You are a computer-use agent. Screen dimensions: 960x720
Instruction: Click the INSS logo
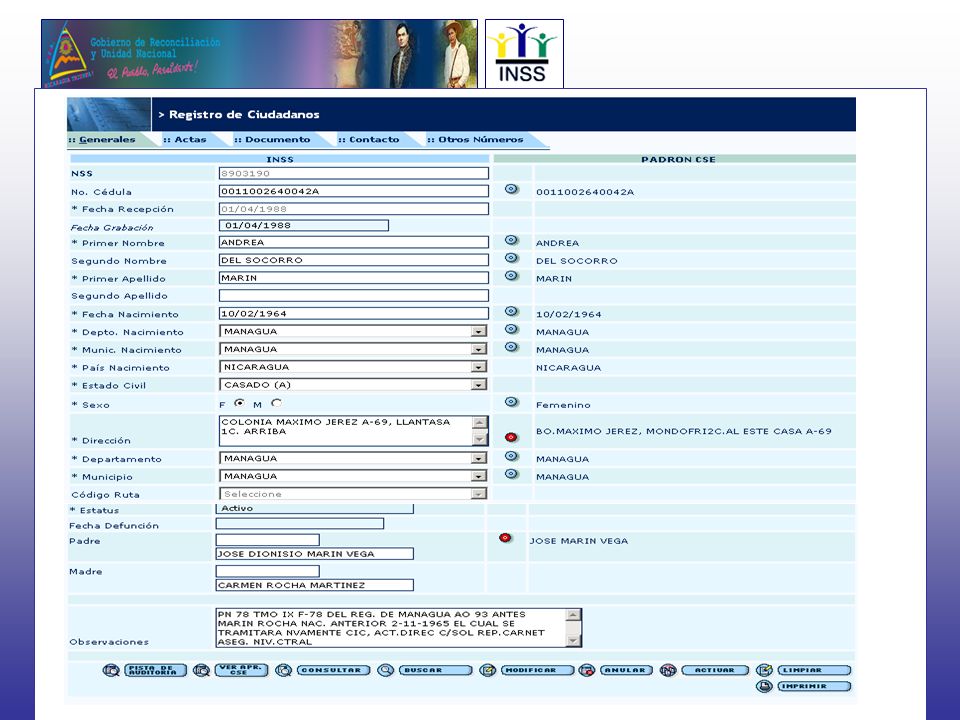(524, 54)
